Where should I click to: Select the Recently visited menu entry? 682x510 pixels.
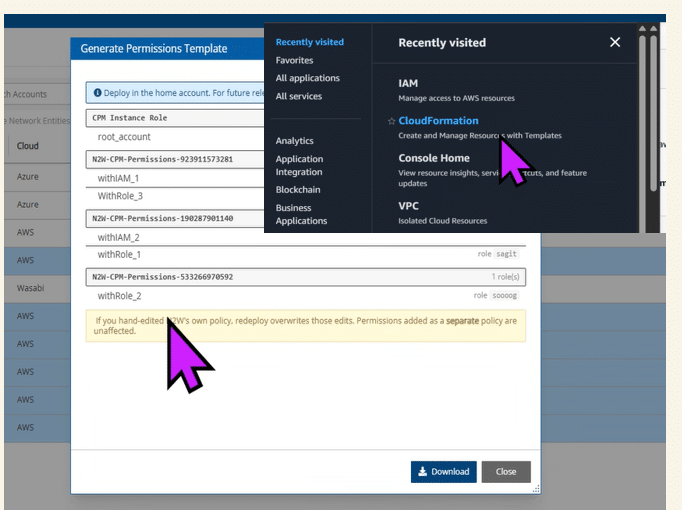[x=310, y=42]
